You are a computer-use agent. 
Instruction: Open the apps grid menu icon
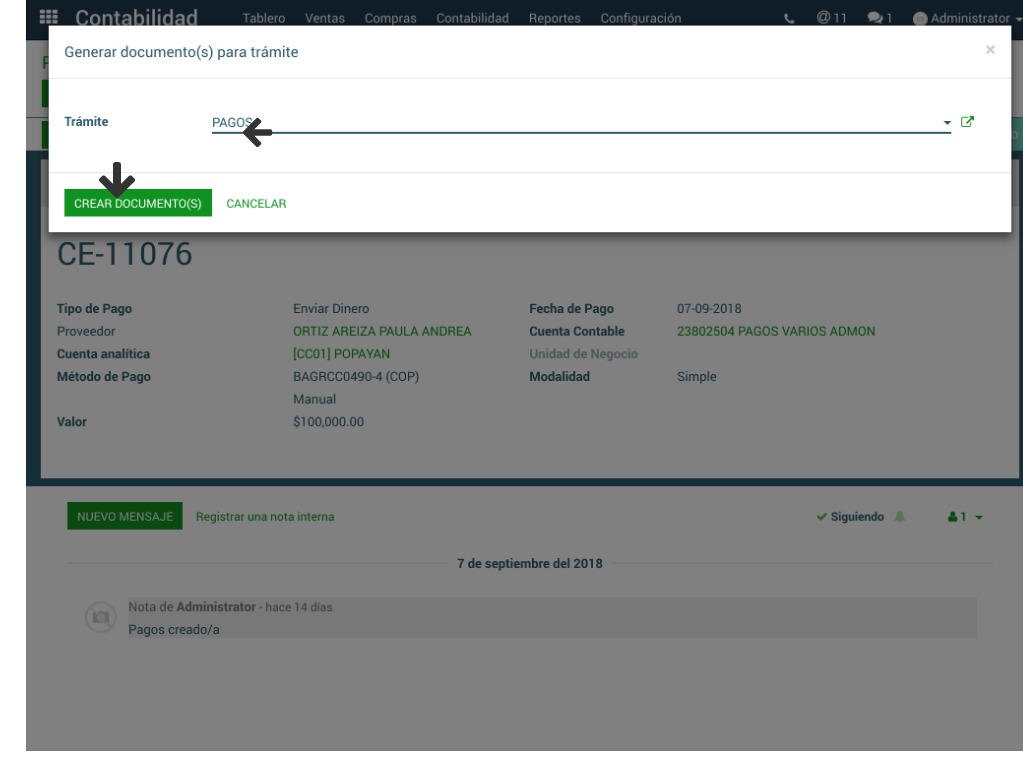pyautogui.click(x=48, y=17)
